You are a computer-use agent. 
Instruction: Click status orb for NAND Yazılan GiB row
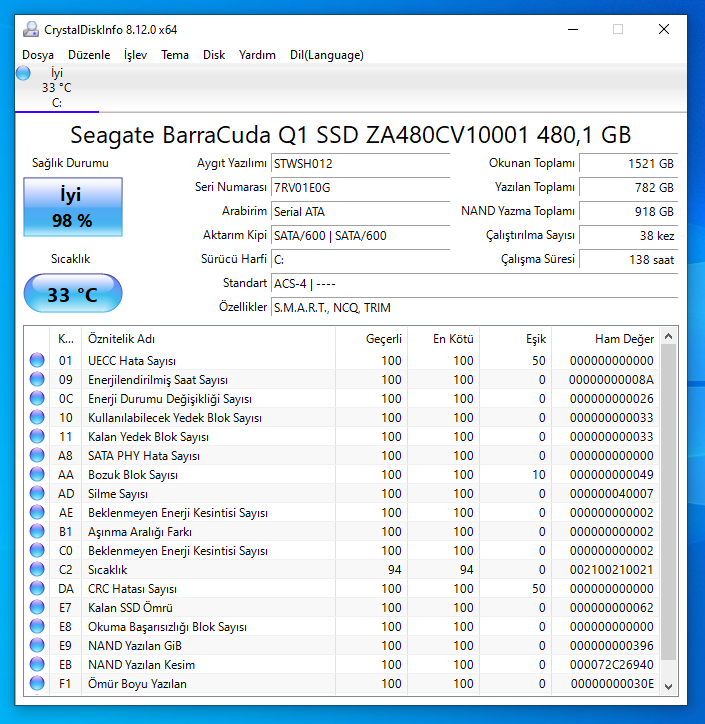37,646
